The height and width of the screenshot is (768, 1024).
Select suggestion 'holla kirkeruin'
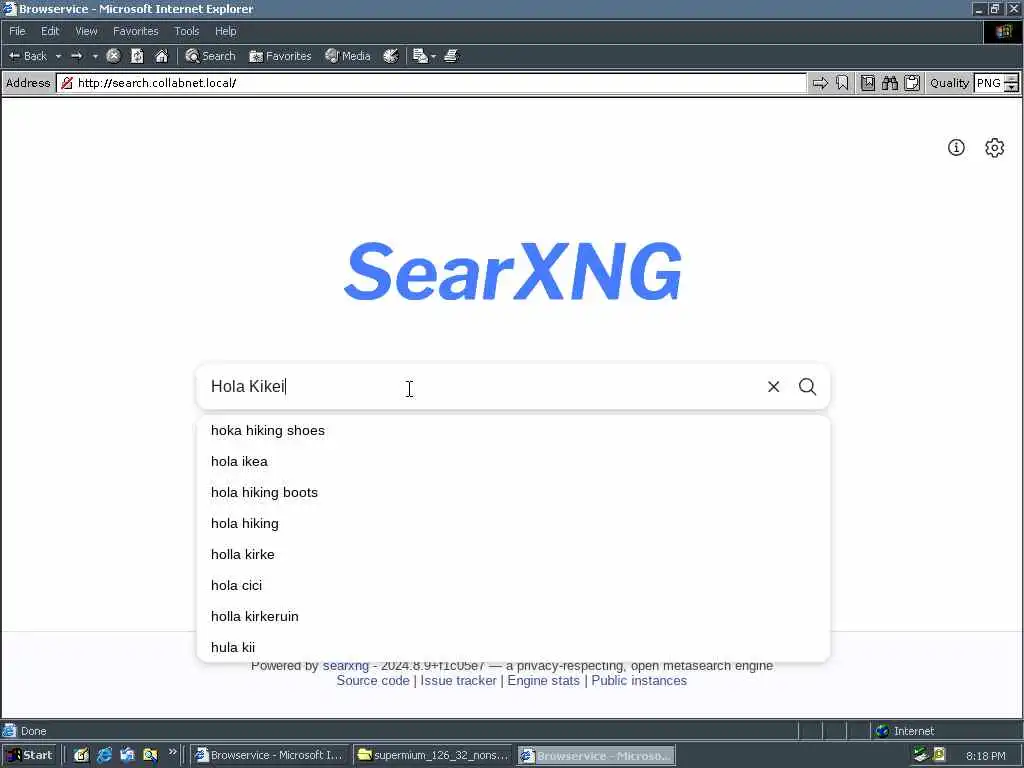(513, 616)
